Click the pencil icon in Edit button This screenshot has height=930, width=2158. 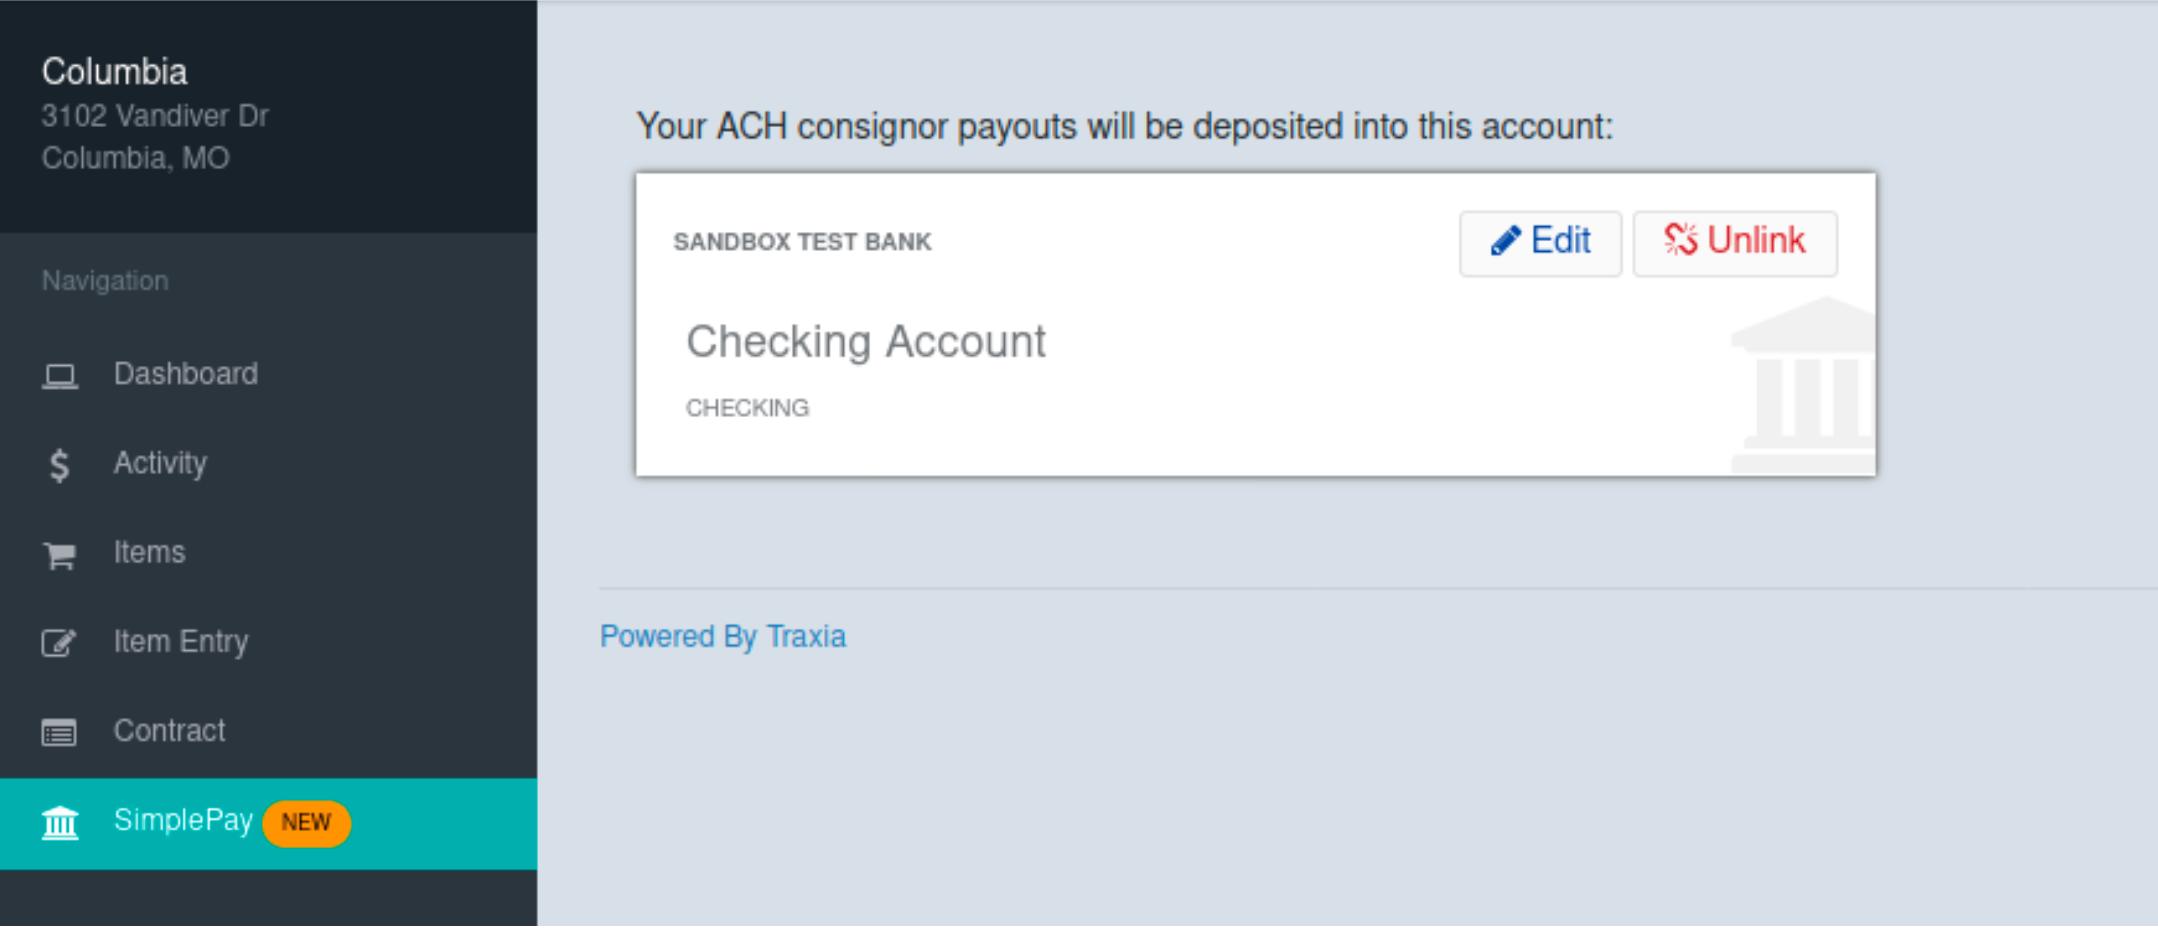pyautogui.click(x=1505, y=242)
